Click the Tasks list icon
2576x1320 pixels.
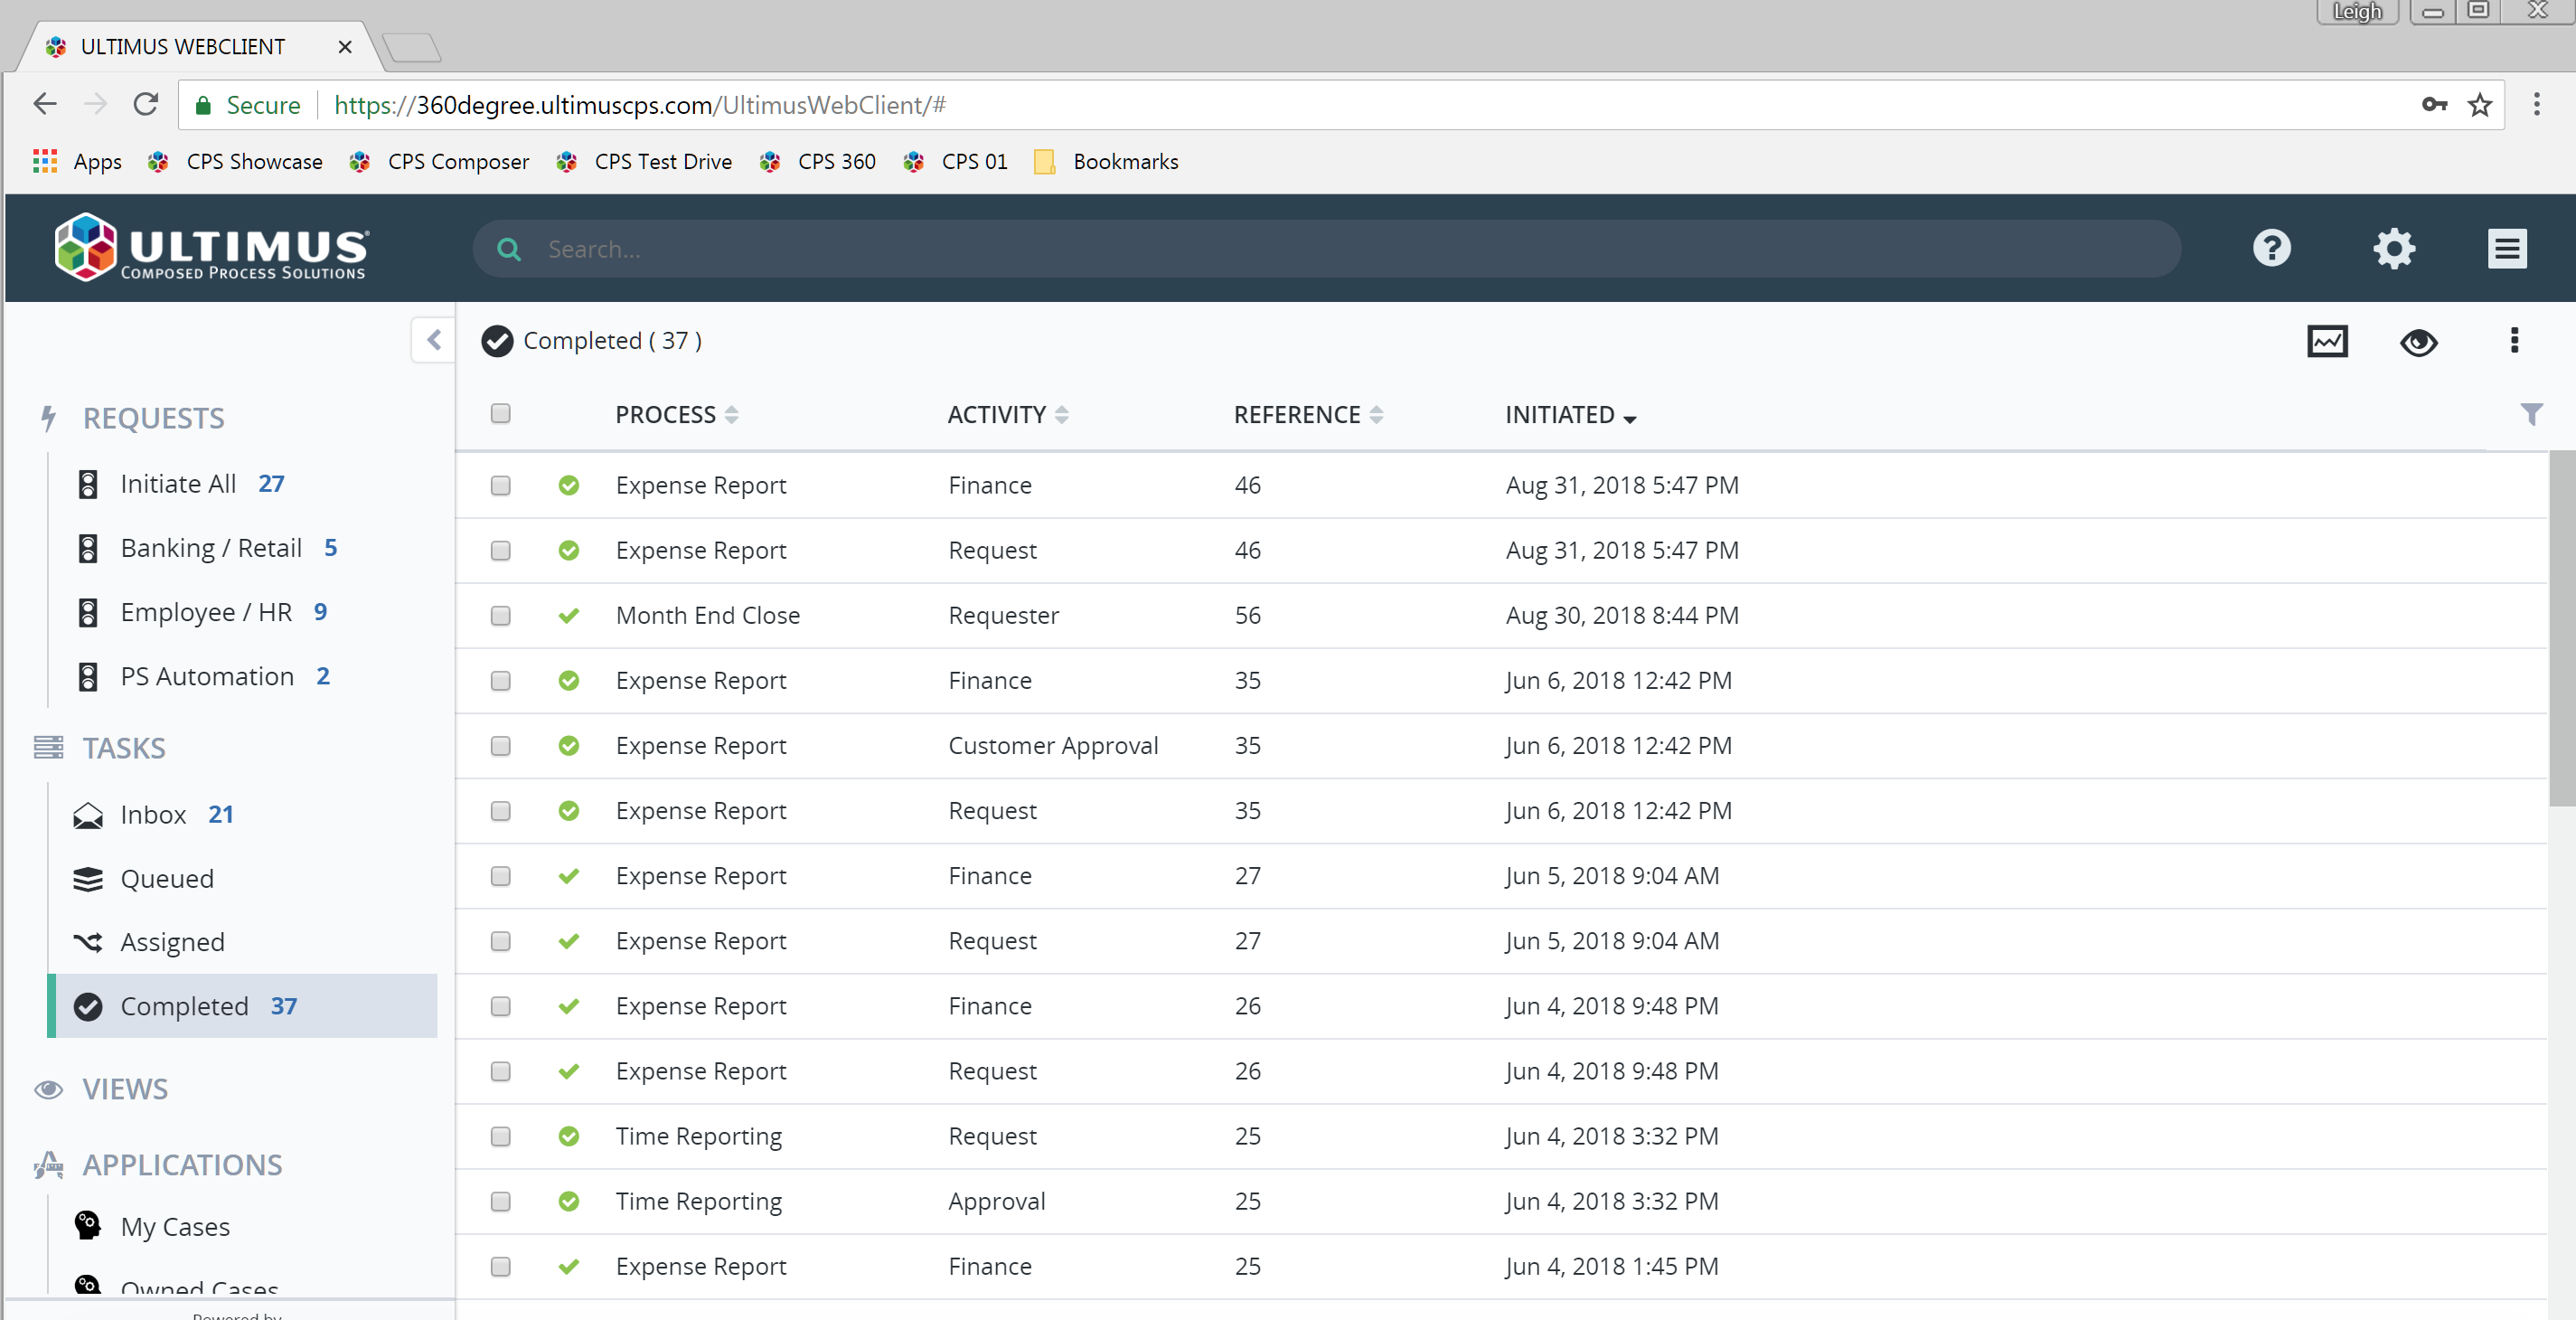[48, 747]
